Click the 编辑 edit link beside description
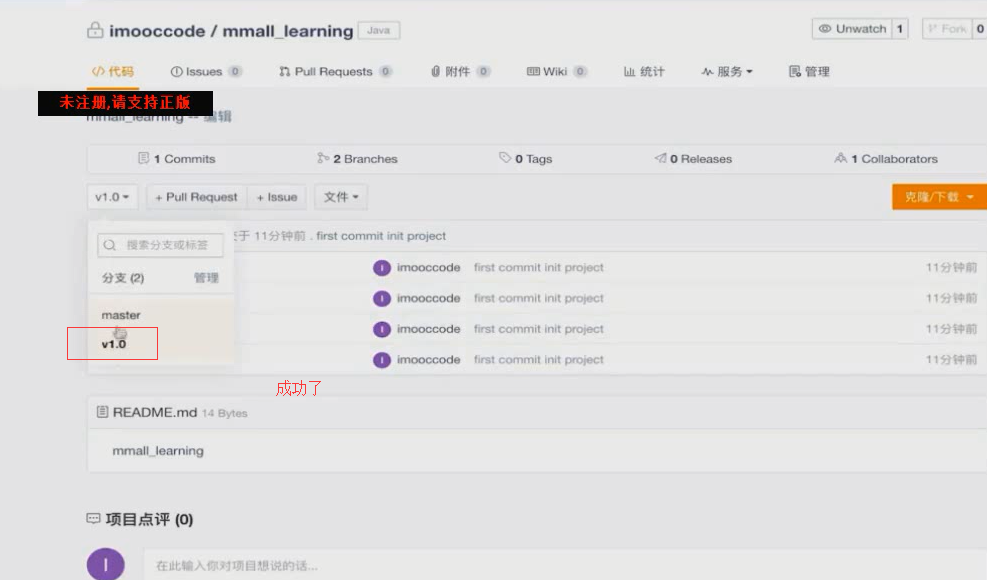 tap(218, 117)
